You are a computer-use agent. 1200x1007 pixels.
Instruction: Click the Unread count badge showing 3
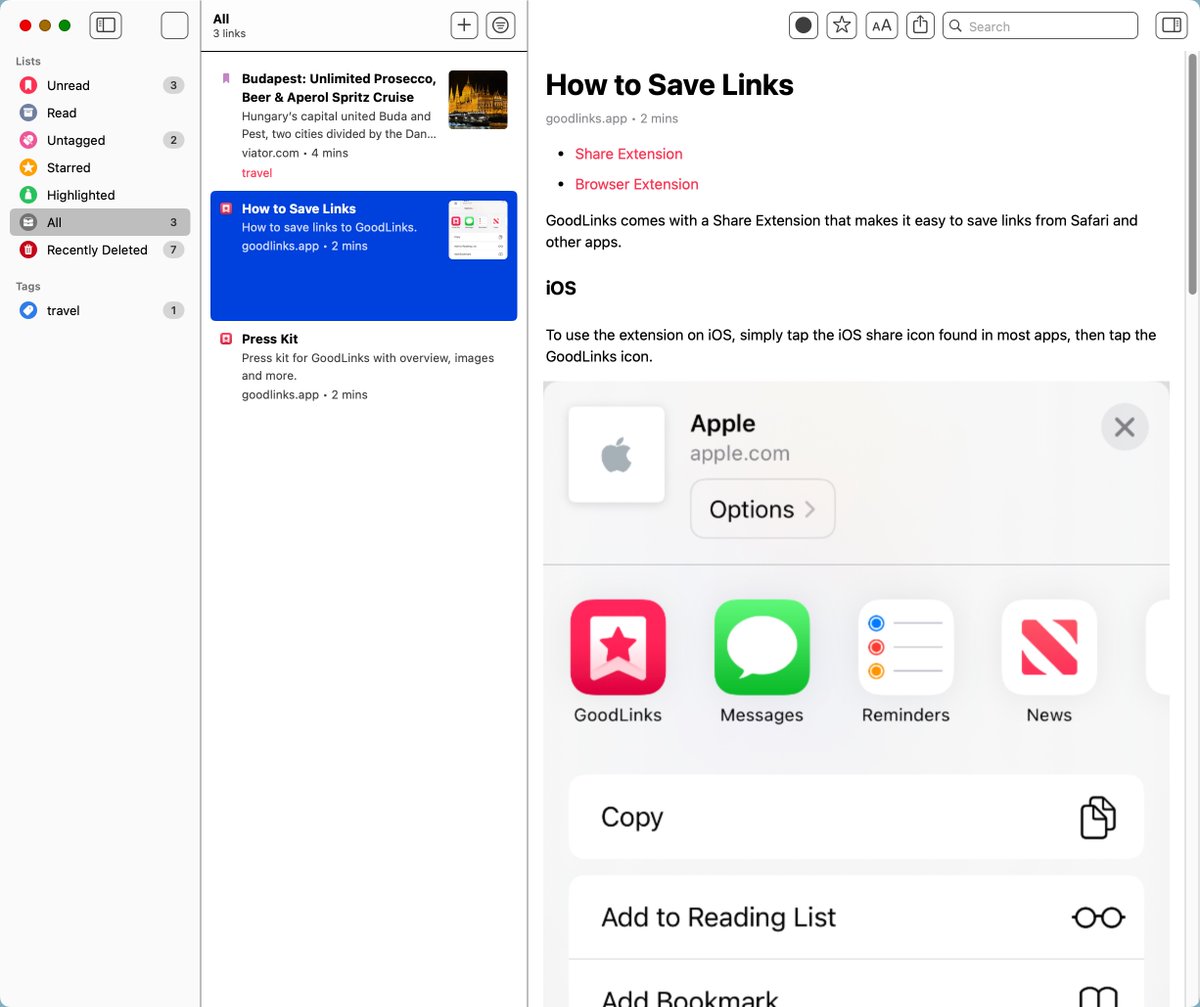(173, 85)
